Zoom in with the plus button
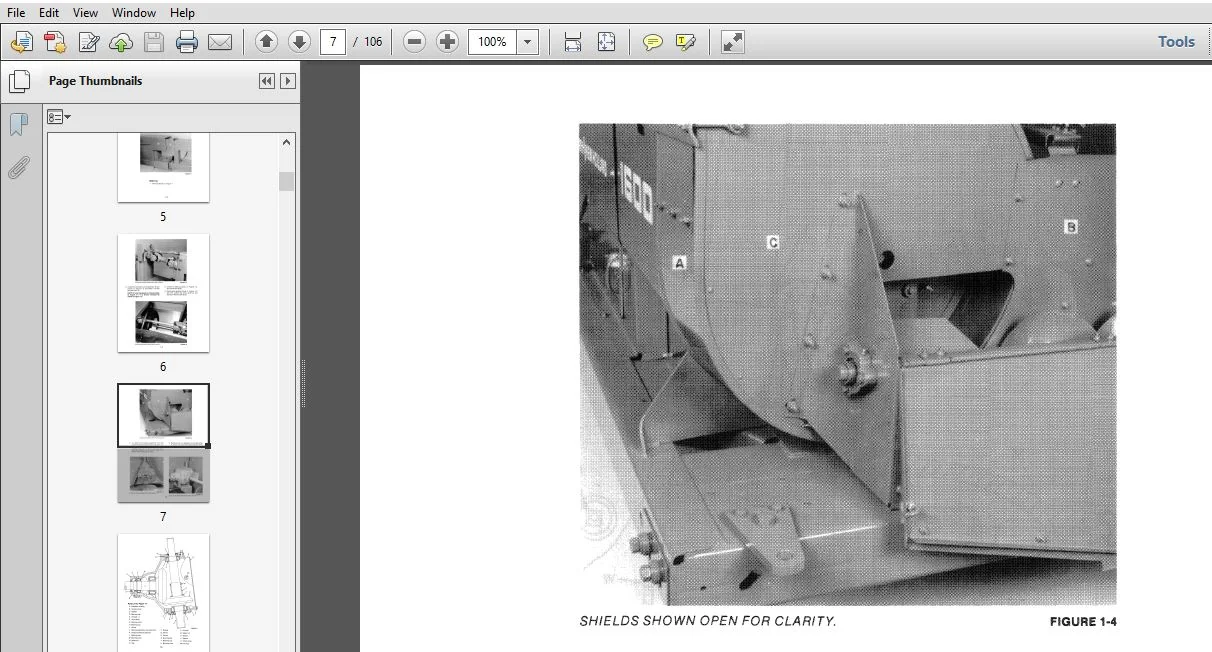This screenshot has height=652, width=1212. (x=448, y=42)
